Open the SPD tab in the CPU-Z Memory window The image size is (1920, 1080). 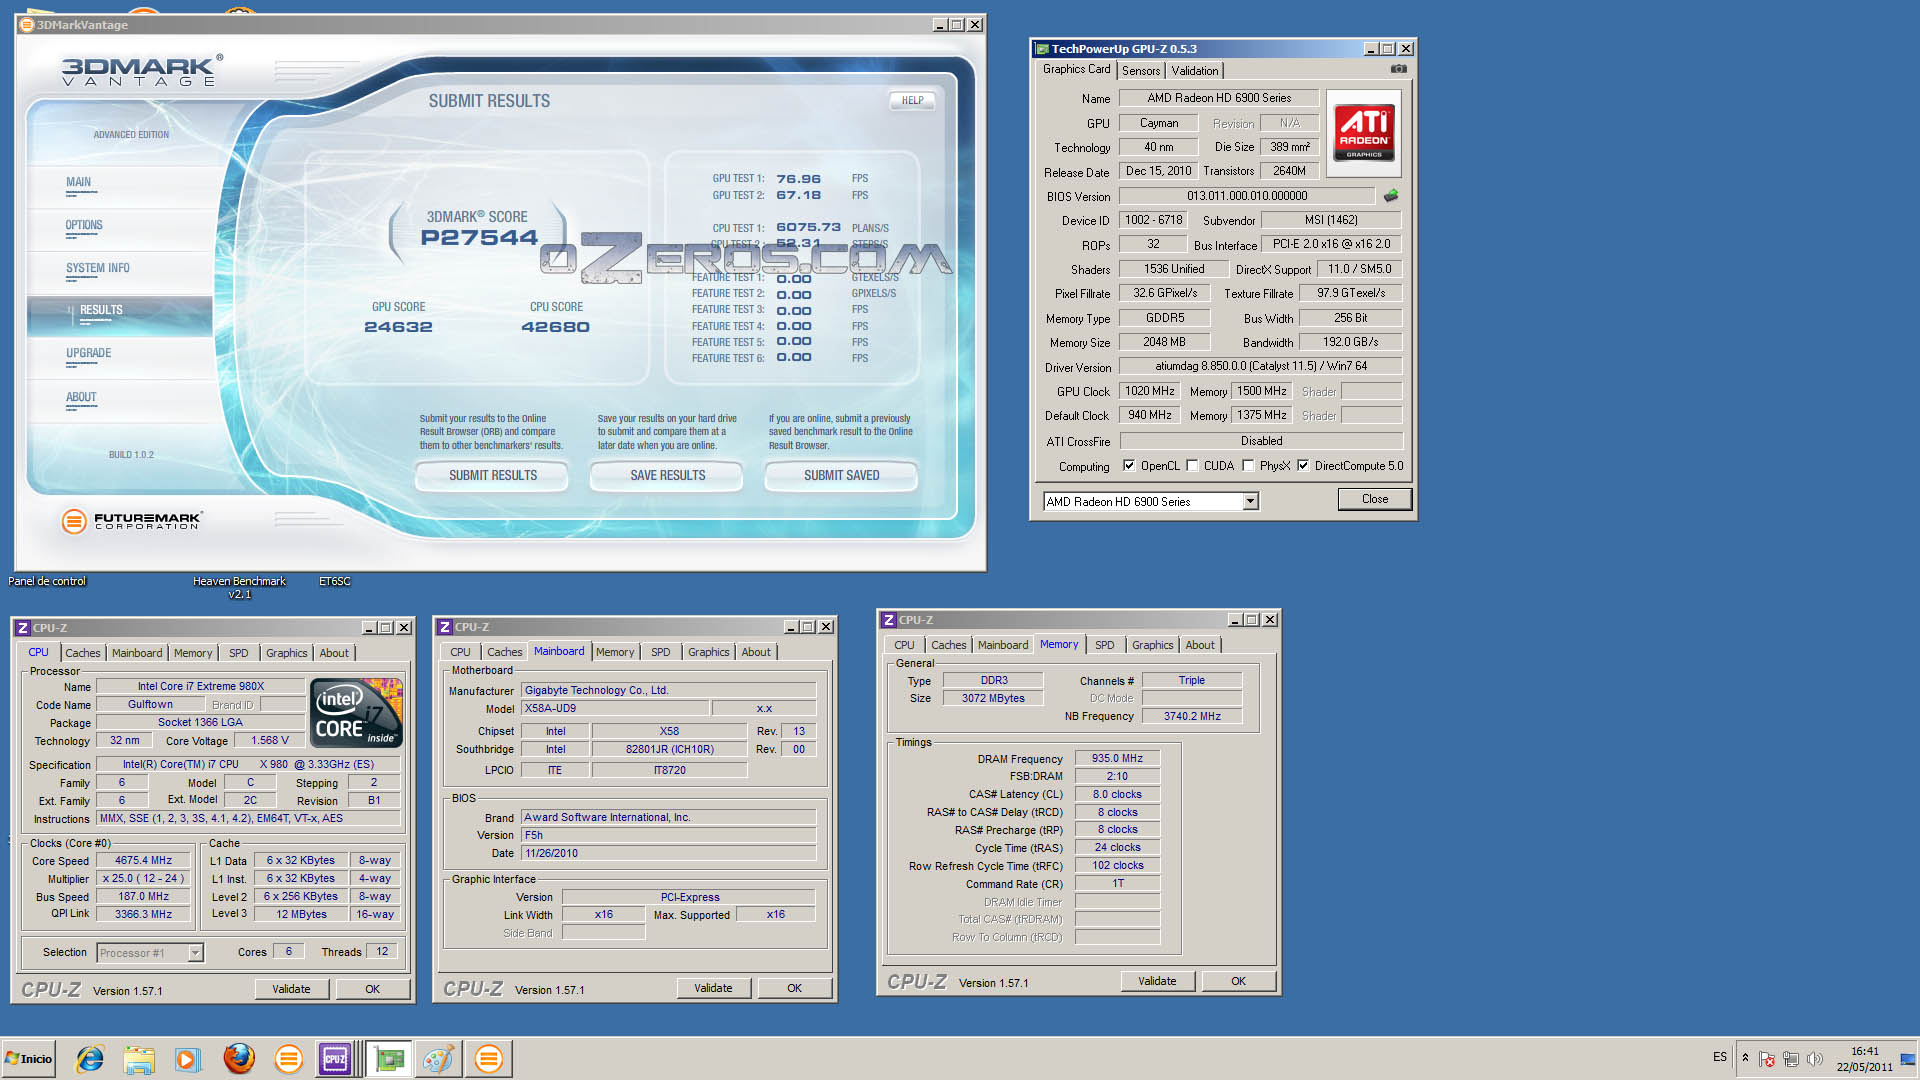[1104, 645]
